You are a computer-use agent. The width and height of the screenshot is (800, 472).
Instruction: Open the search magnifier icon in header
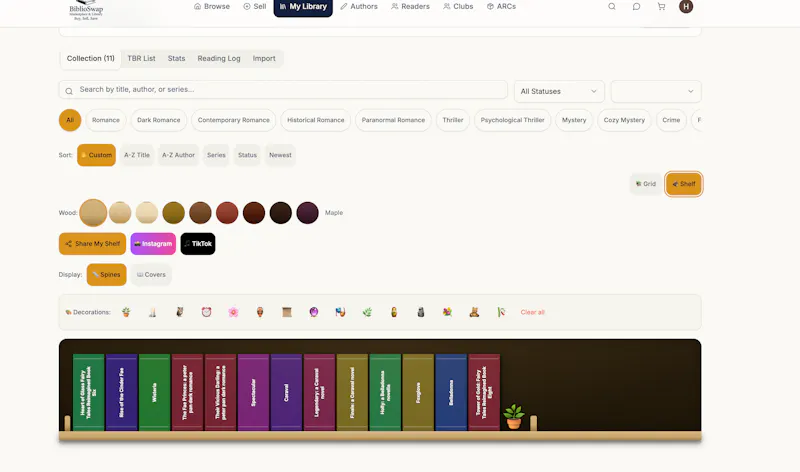611,7
